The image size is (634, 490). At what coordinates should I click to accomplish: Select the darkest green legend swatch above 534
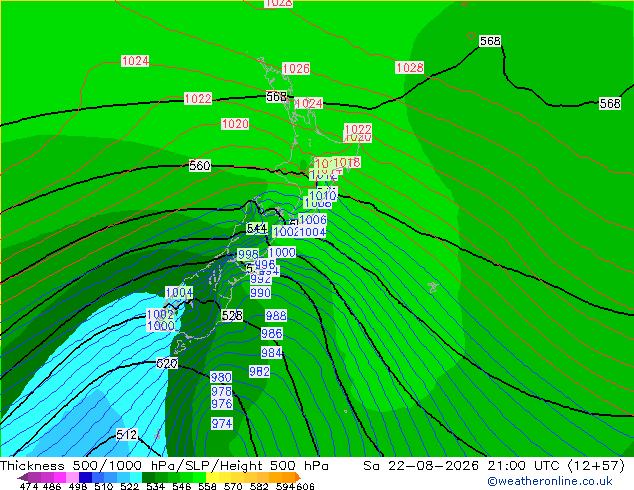coord(148,477)
